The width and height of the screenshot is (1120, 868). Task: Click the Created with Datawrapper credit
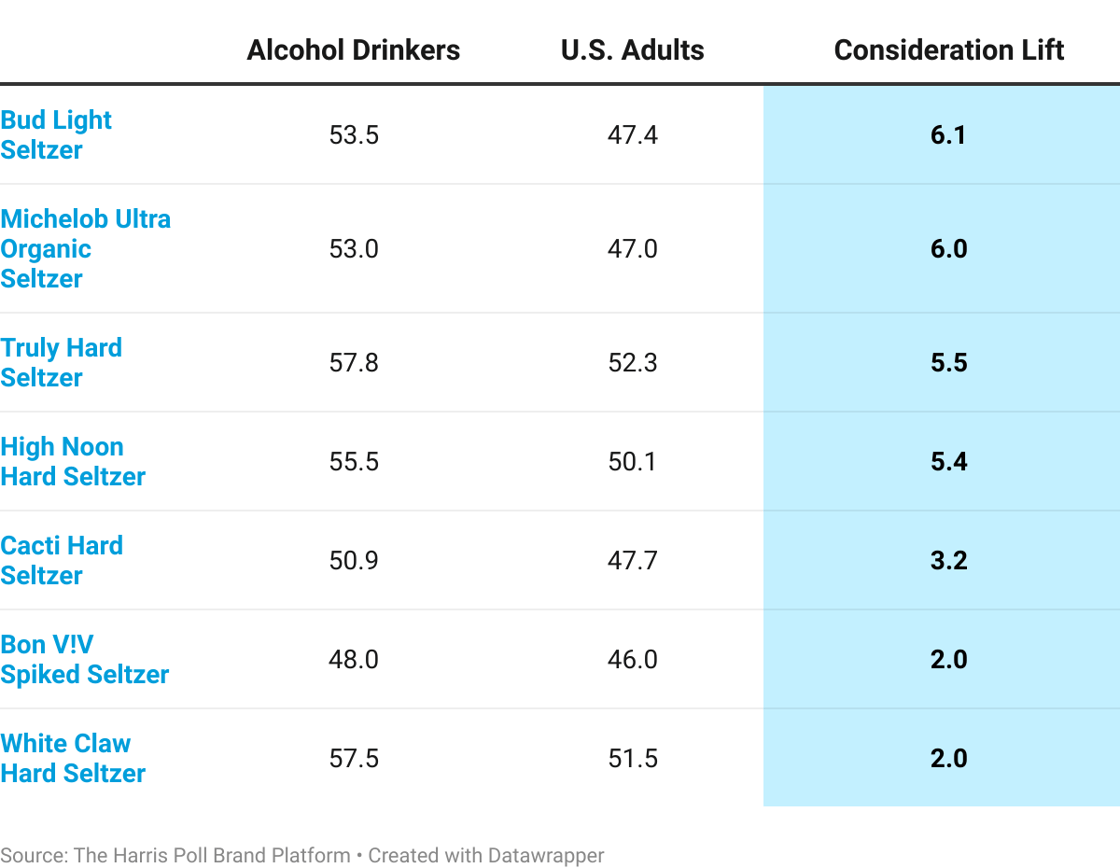pyautogui.click(x=486, y=855)
